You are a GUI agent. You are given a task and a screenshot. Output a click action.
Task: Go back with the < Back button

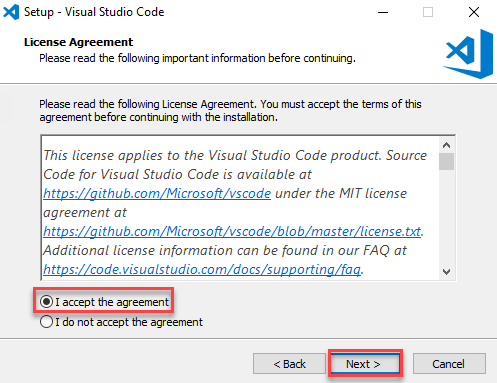(289, 364)
